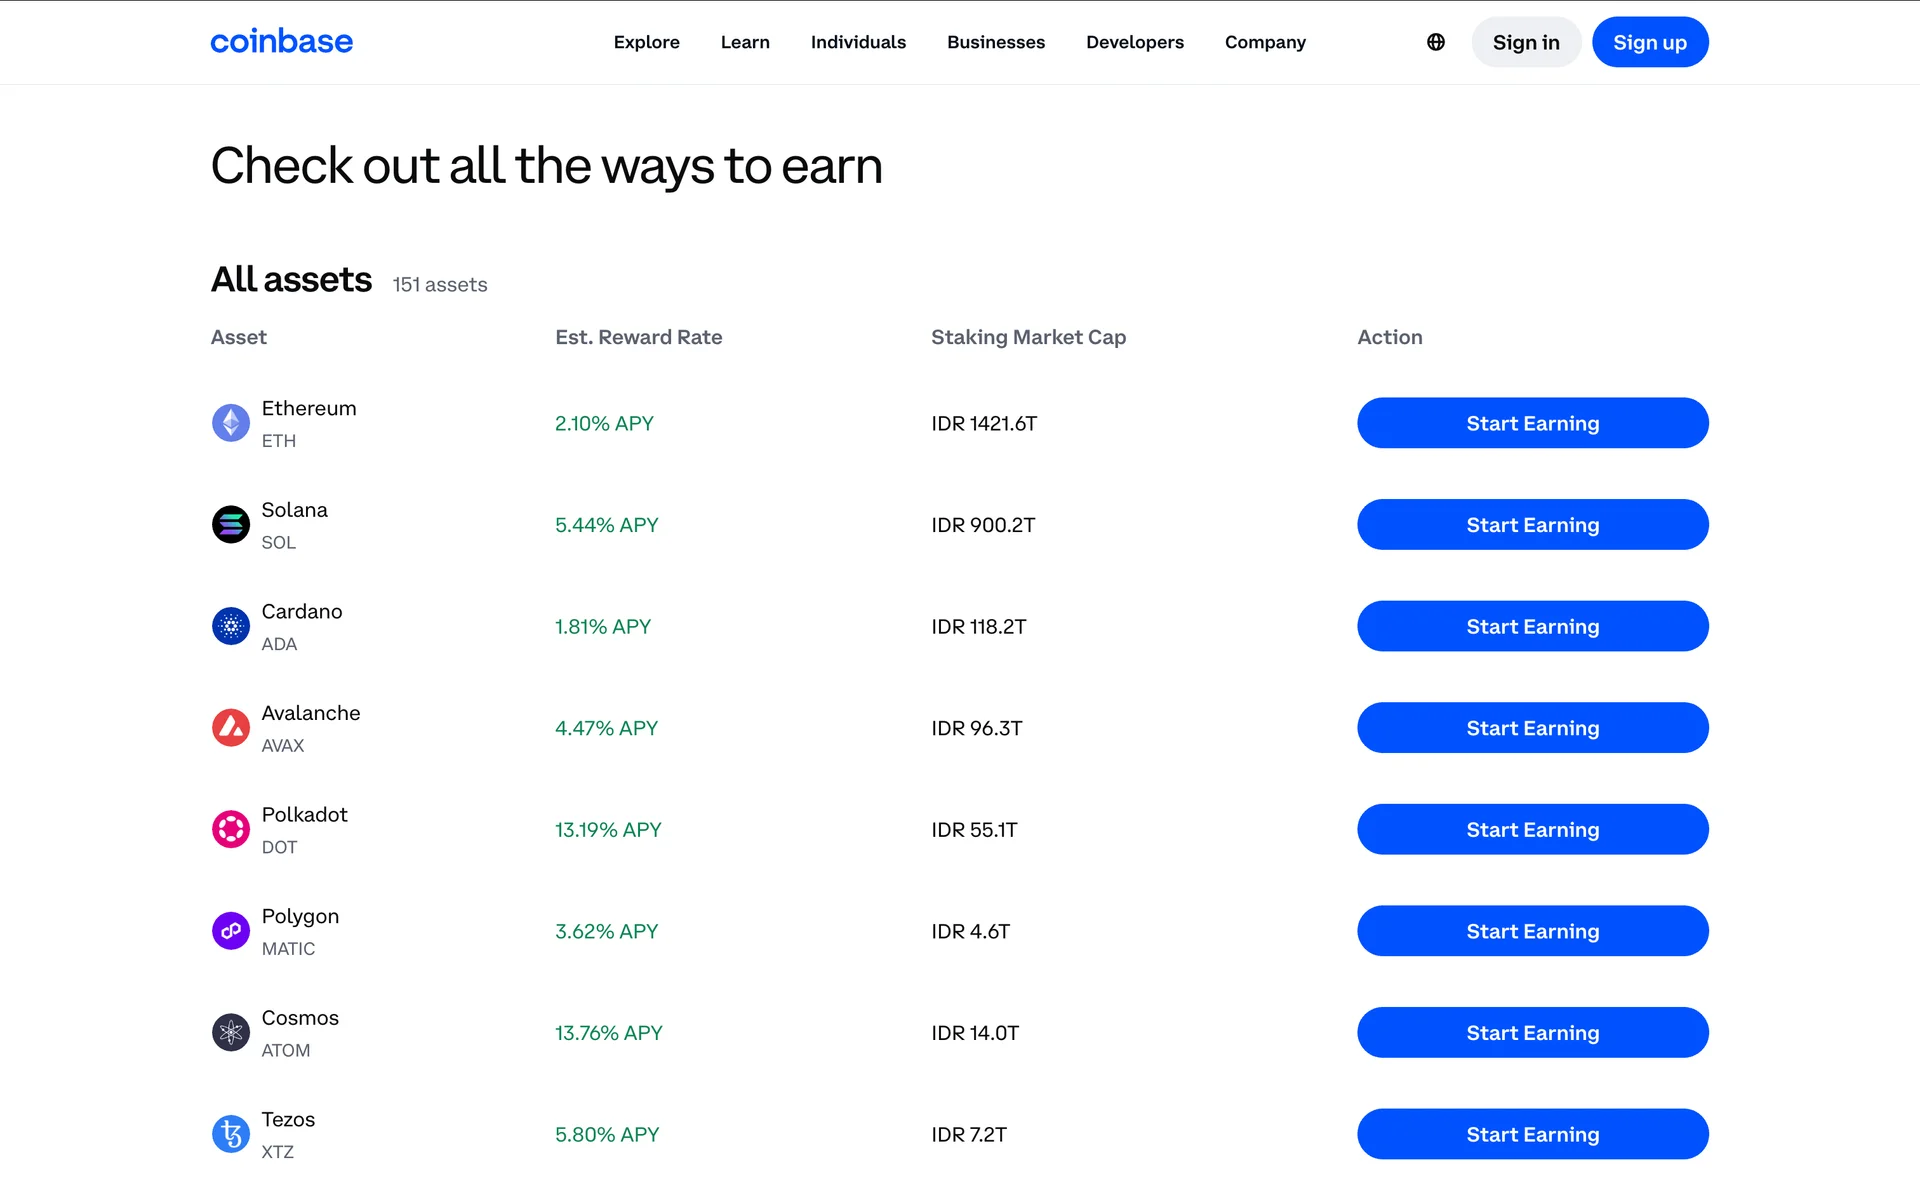Click the Polkadot coin icon

click(x=231, y=830)
